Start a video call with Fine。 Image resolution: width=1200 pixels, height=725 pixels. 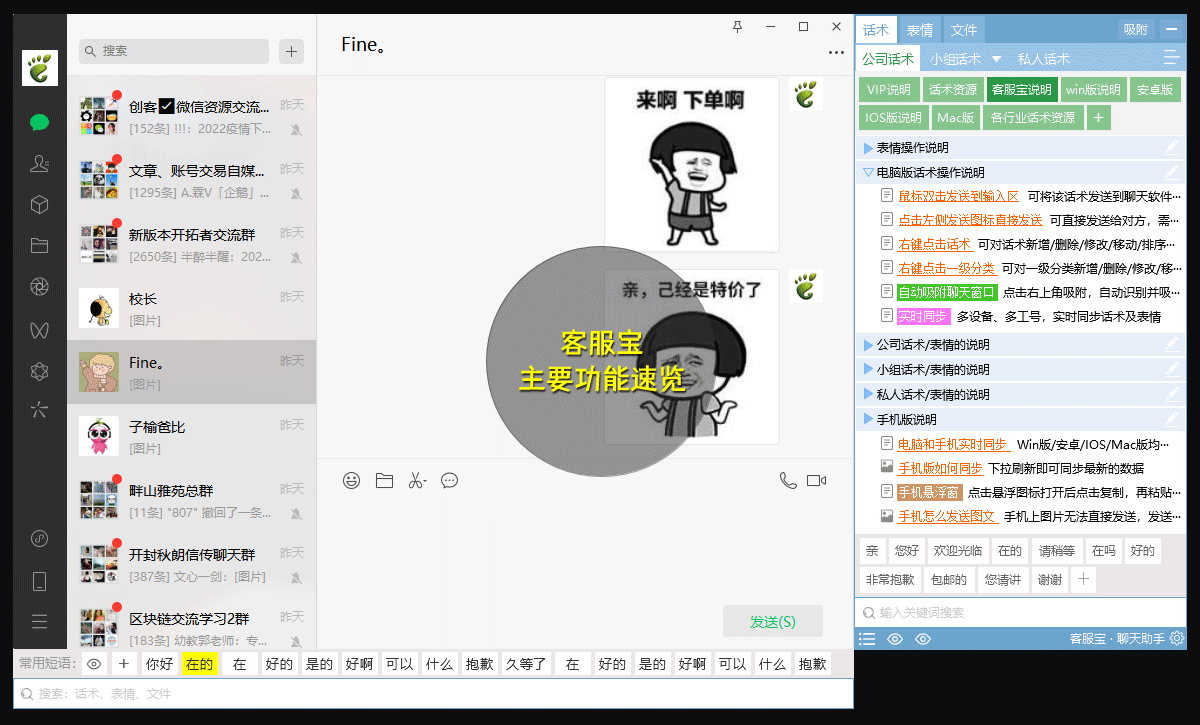[818, 479]
